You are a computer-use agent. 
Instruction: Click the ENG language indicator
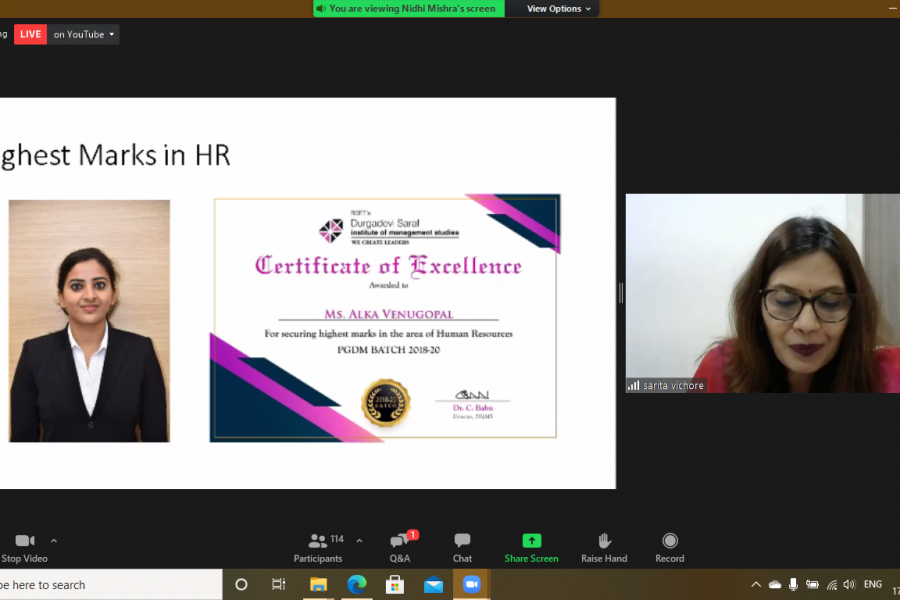pos(873,584)
